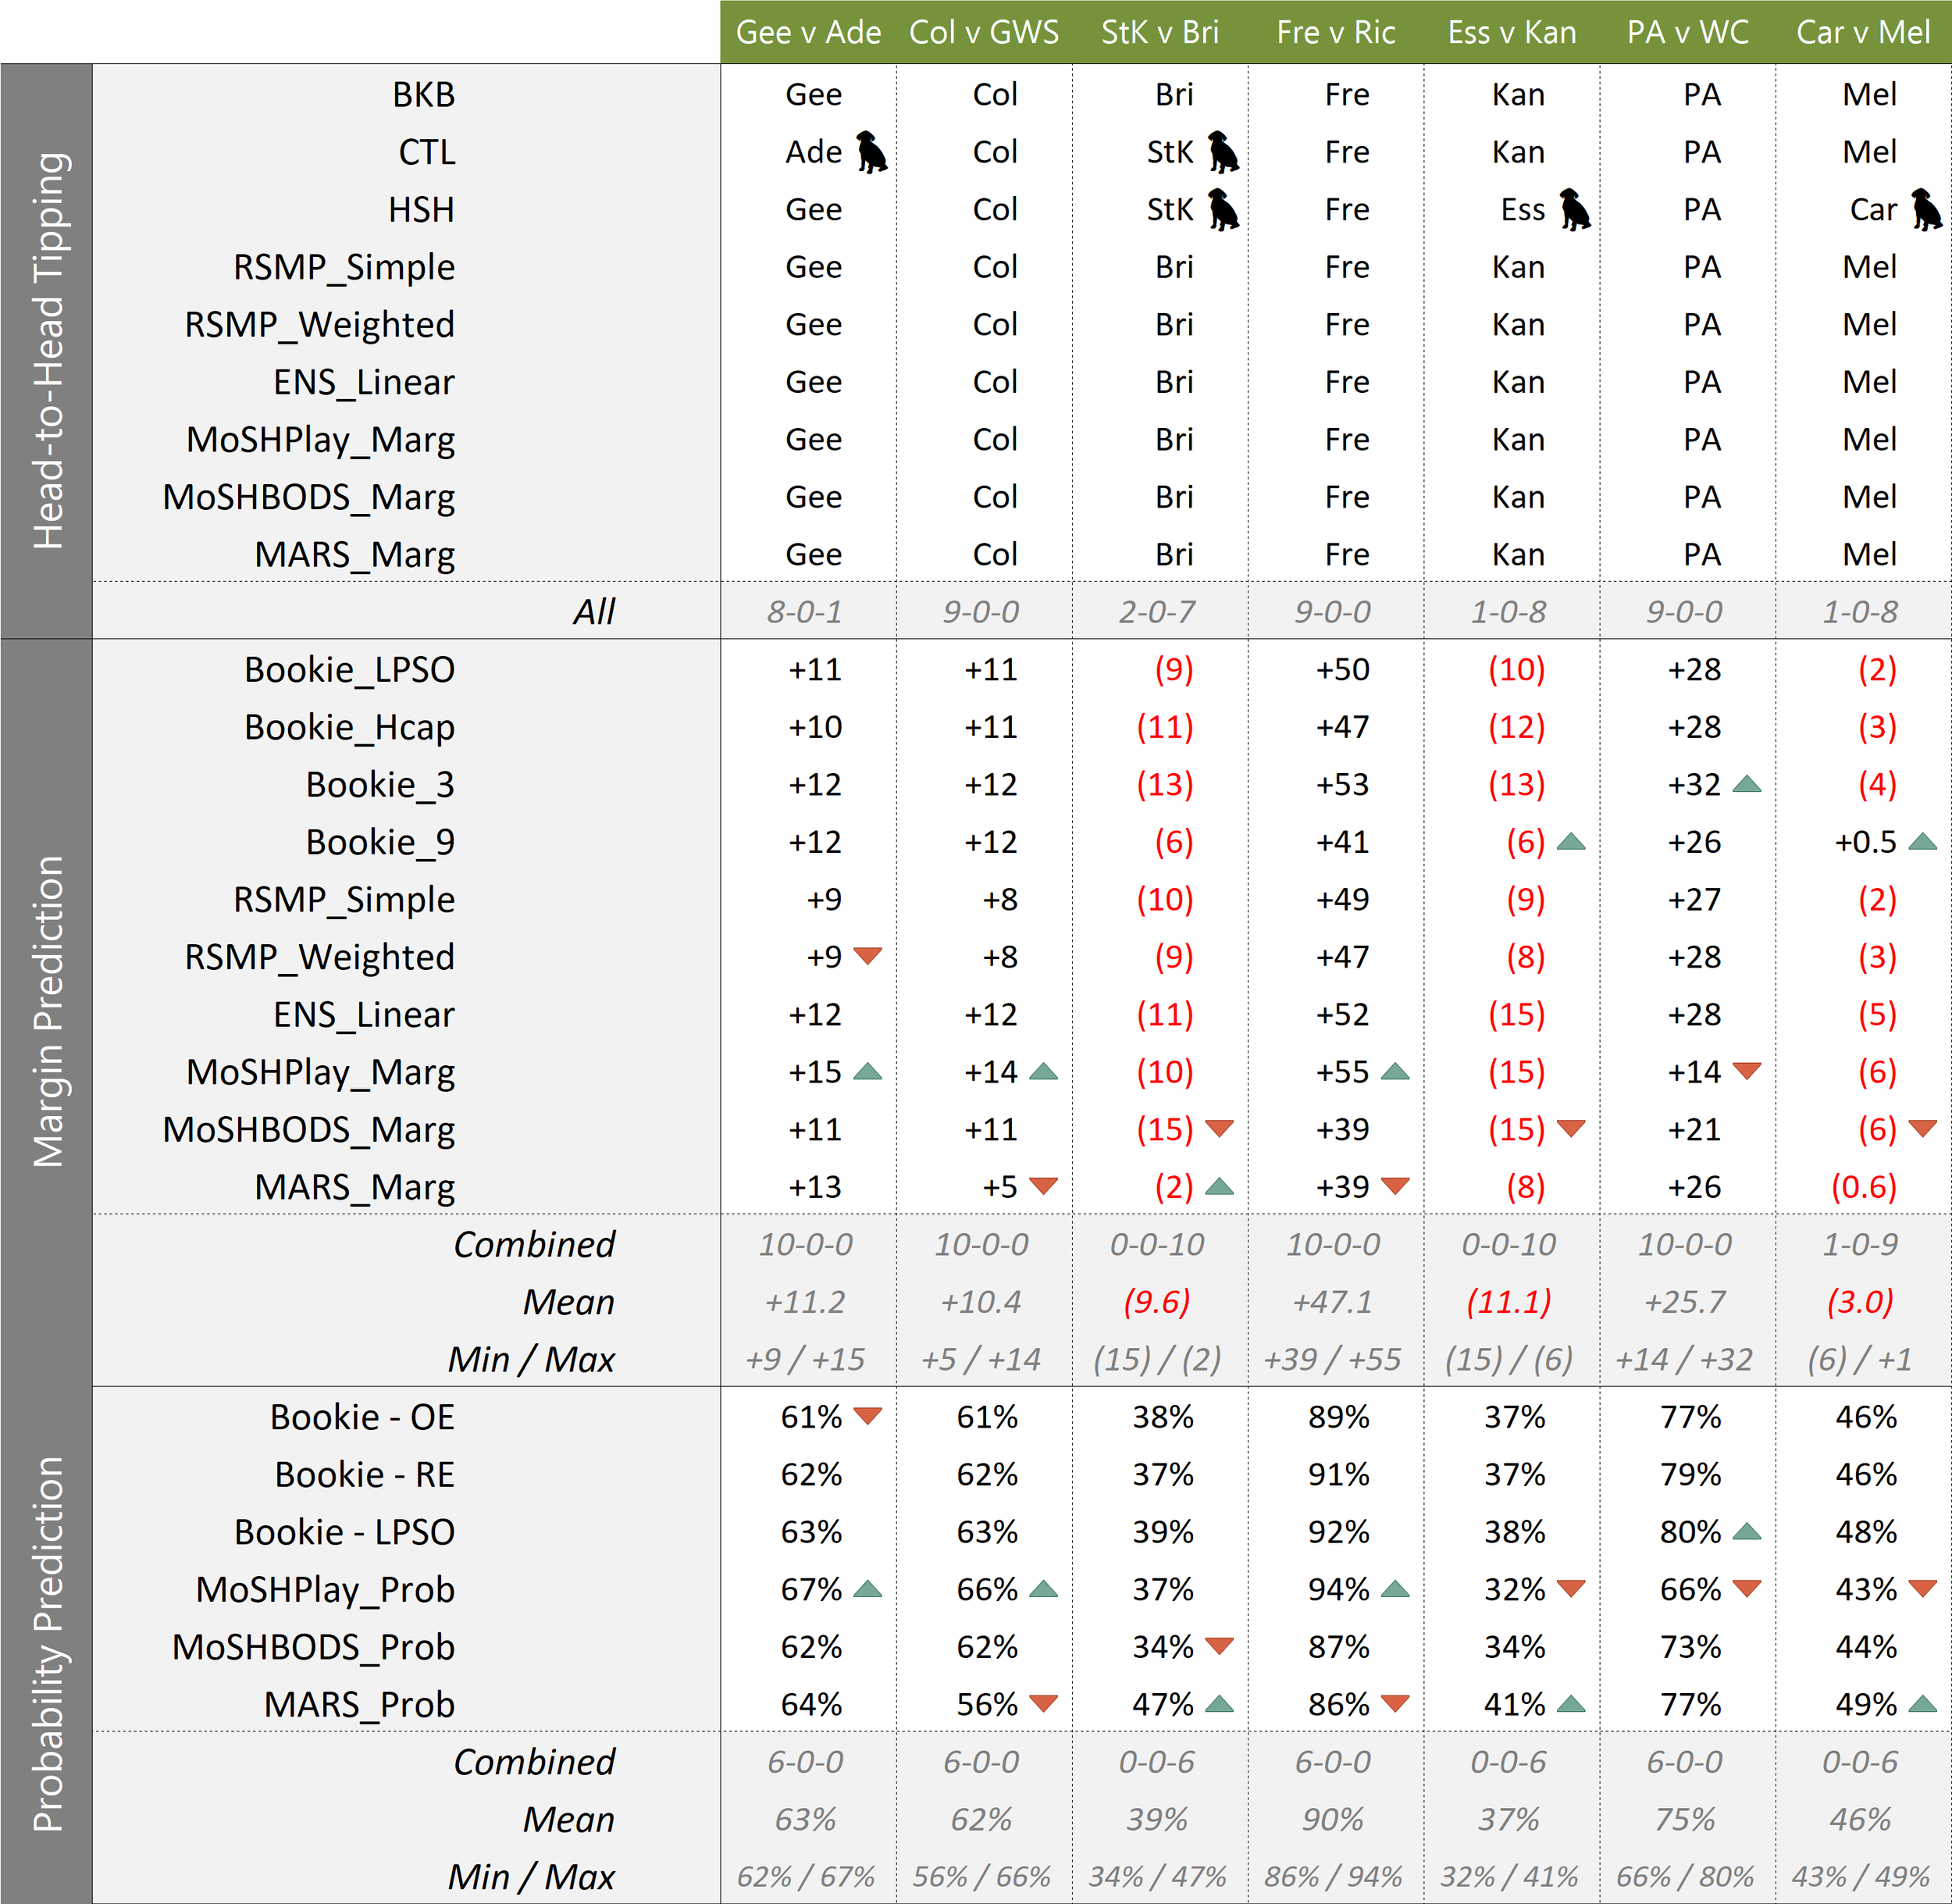The width and height of the screenshot is (1952, 1904).
Task: Select the Car v Mel column header
Action: click(1863, 32)
